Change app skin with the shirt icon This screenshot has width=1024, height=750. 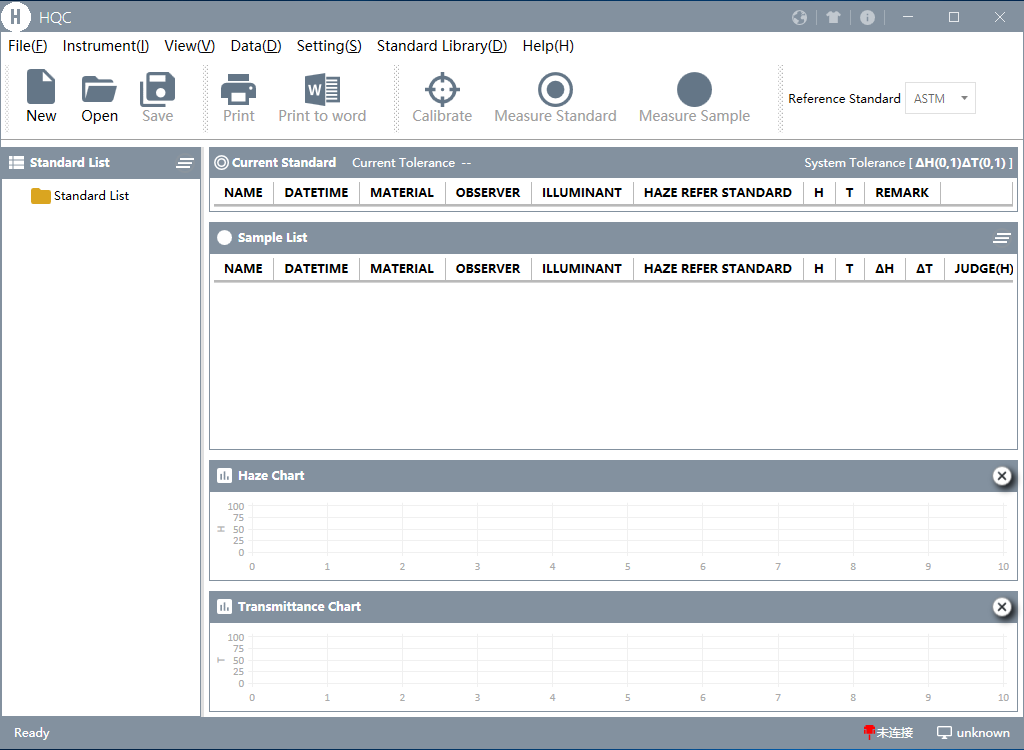click(x=834, y=17)
